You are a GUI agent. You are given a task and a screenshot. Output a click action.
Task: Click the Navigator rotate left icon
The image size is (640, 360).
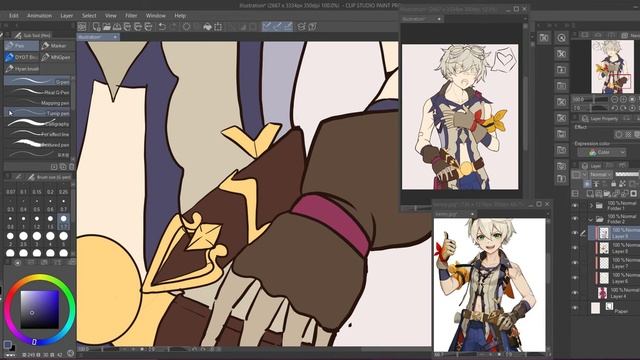tap(615, 108)
